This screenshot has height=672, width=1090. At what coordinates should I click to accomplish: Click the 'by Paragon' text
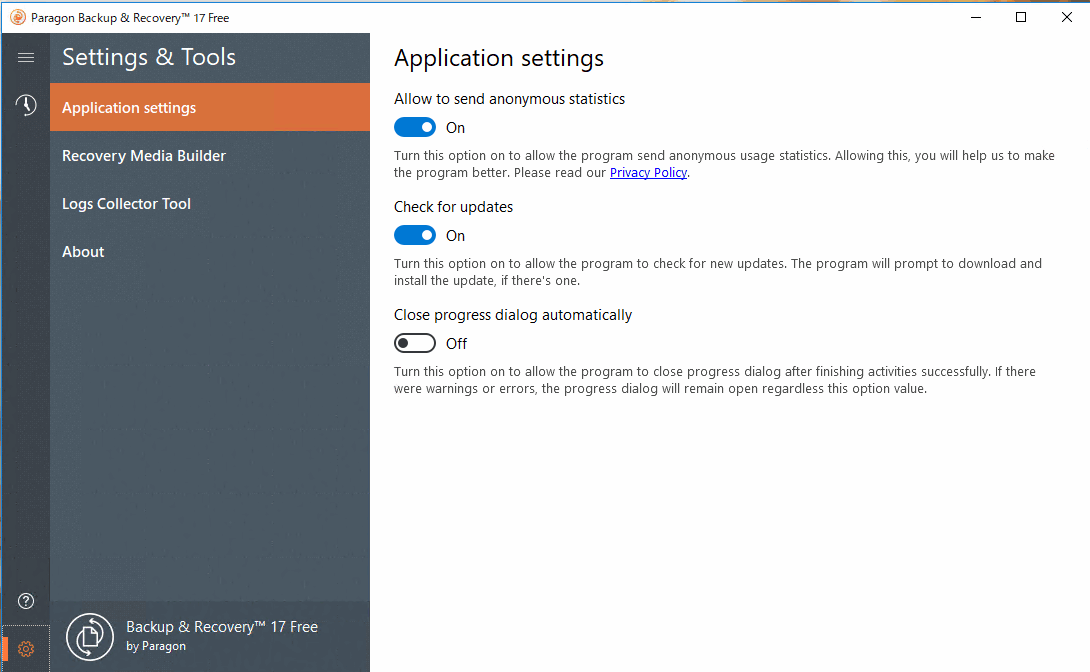pos(156,646)
